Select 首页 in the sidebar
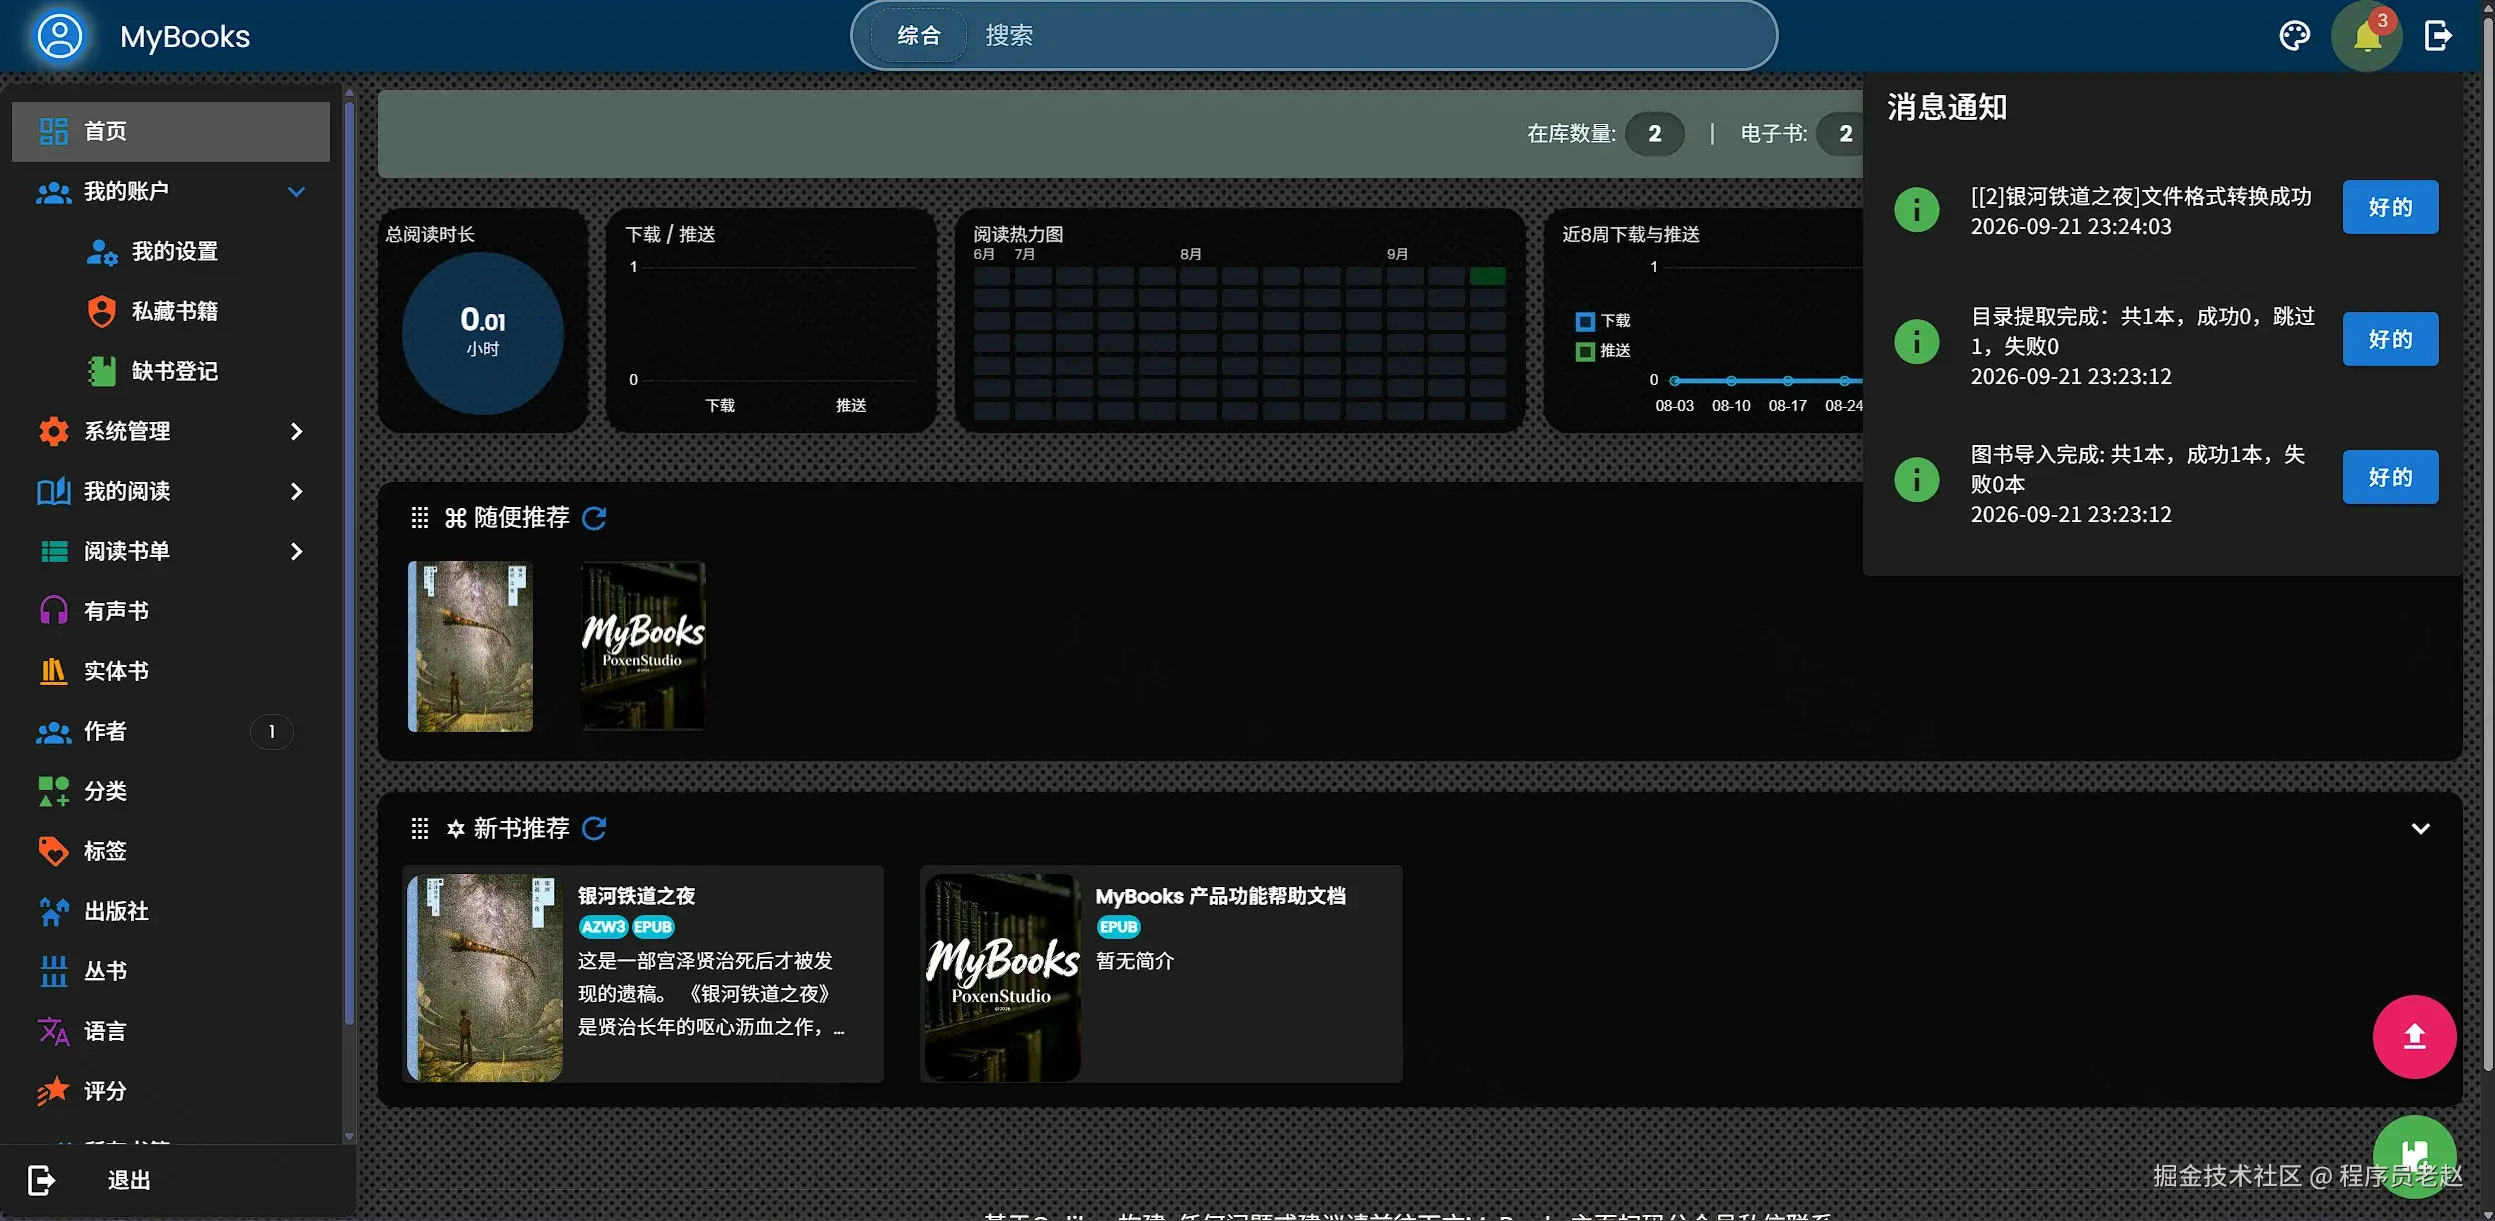The height and width of the screenshot is (1221, 2495). [170, 131]
